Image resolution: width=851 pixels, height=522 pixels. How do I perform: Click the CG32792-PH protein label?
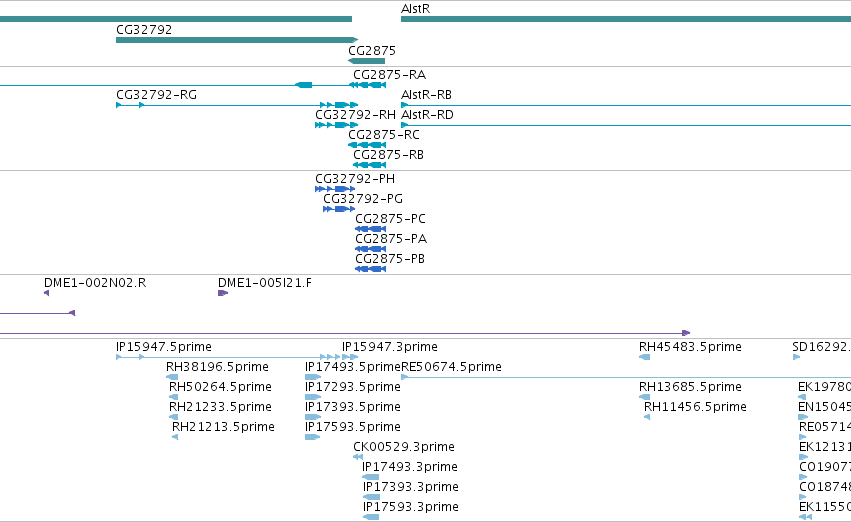[x=355, y=179]
